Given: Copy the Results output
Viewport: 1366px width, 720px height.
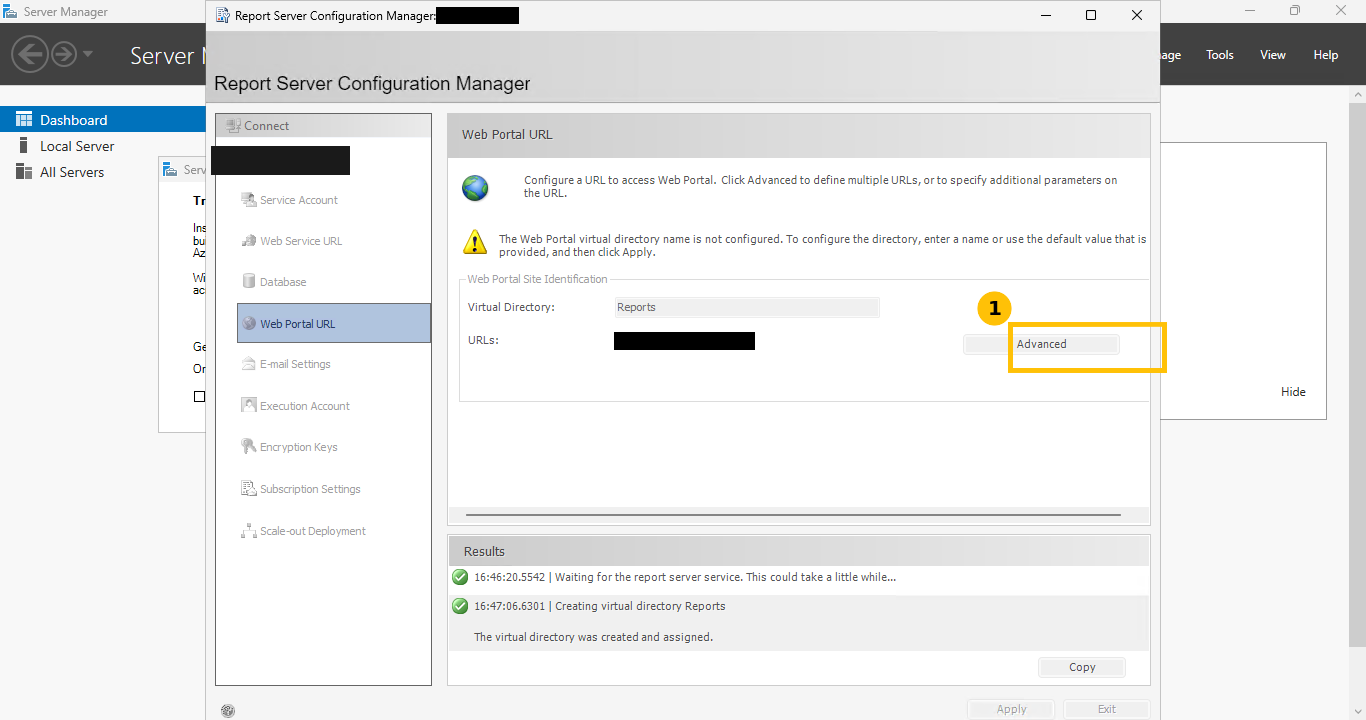Looking at the screenshot, I should (1082, 667).
